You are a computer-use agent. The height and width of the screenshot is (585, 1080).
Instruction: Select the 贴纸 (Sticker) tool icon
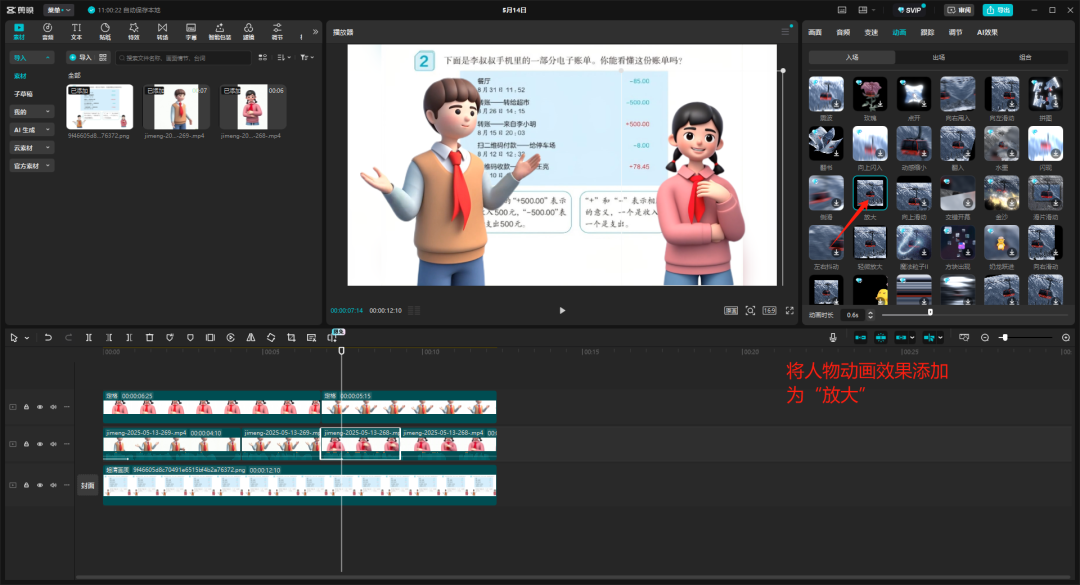(105, 30)
